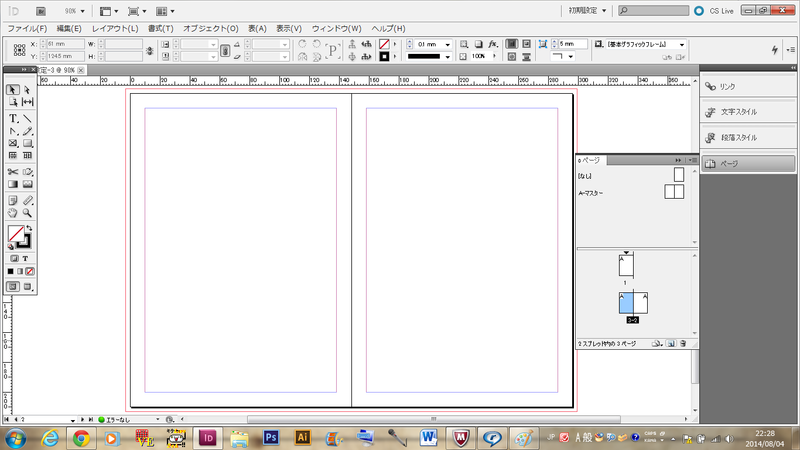The image size is (800, 450).
Task: Open ウィンドウ(W) menu
Action: 336,29
